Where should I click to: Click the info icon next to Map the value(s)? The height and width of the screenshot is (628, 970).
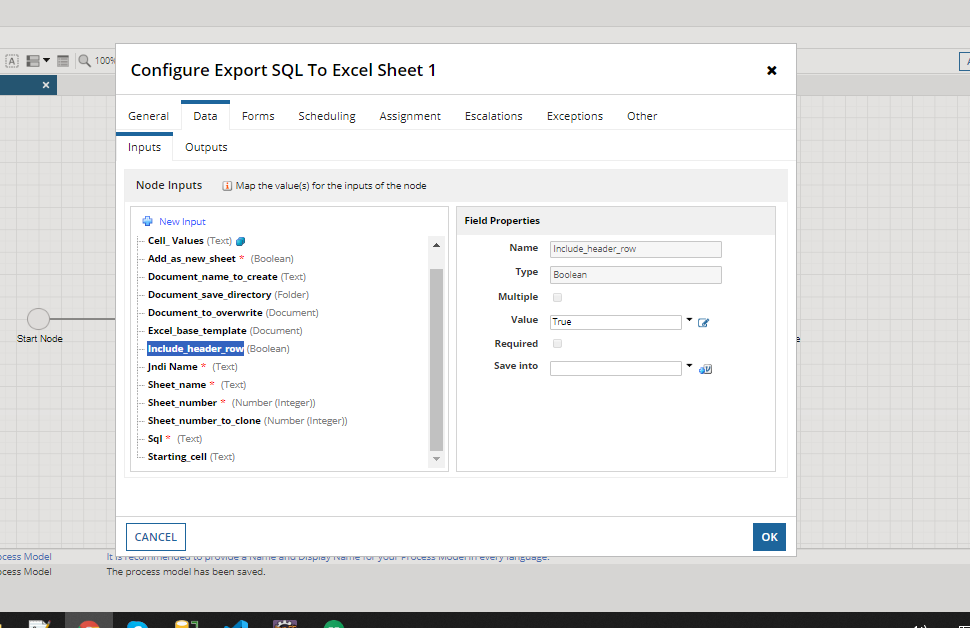point(227,186)
